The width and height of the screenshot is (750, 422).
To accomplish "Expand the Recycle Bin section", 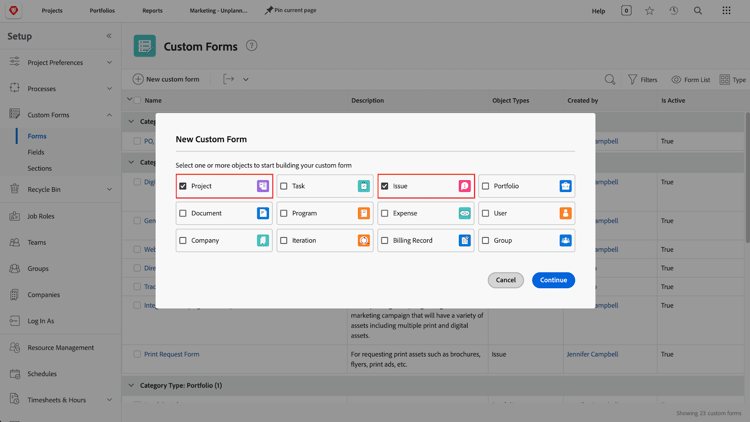I will (109, 189).
